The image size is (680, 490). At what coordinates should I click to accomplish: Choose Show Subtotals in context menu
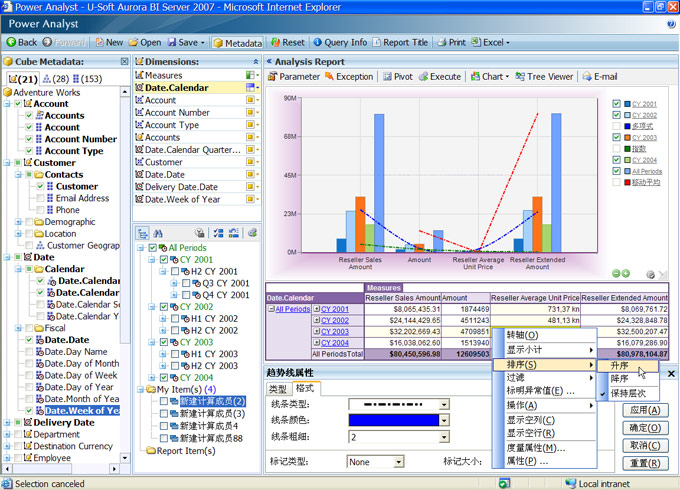(544, 350)
